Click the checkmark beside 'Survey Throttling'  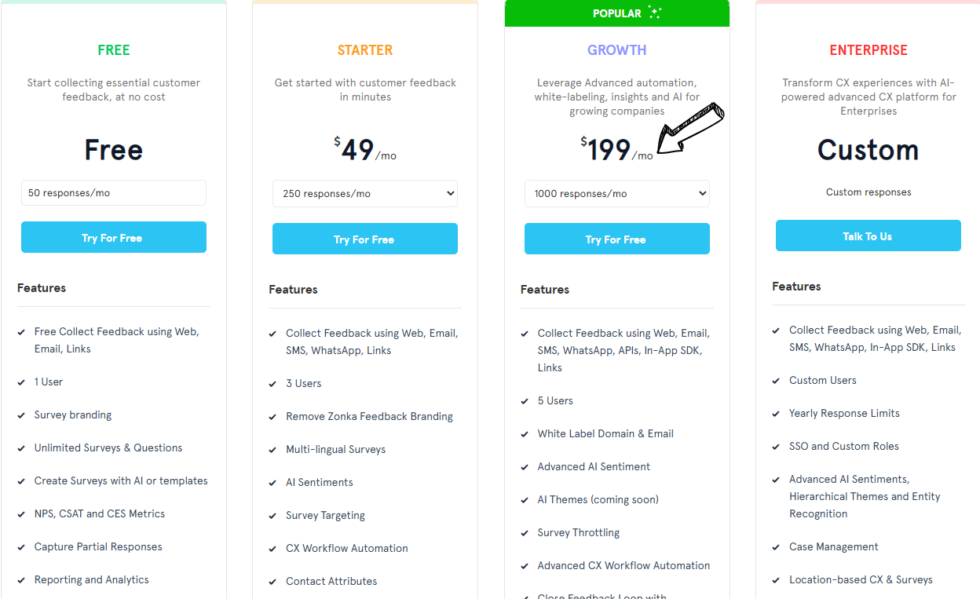[x=522, y=532]
